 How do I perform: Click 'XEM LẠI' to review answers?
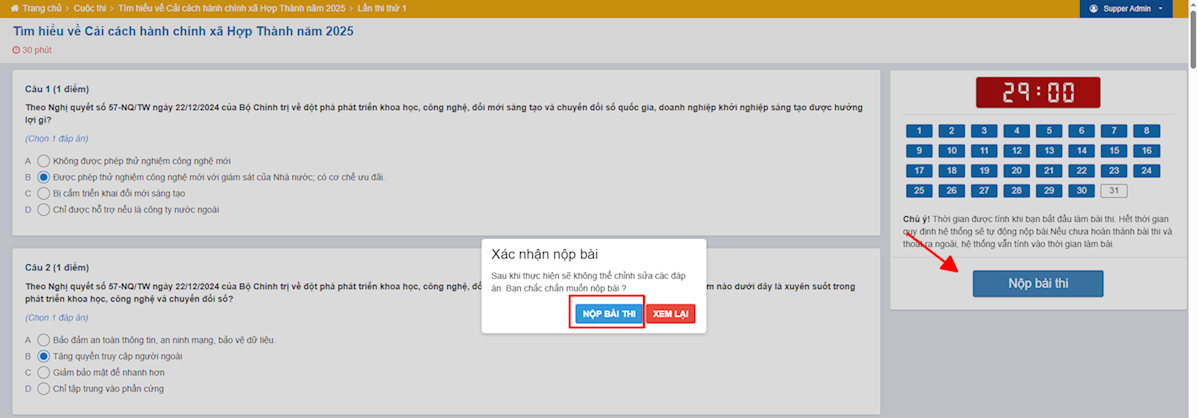pos(670,313)
